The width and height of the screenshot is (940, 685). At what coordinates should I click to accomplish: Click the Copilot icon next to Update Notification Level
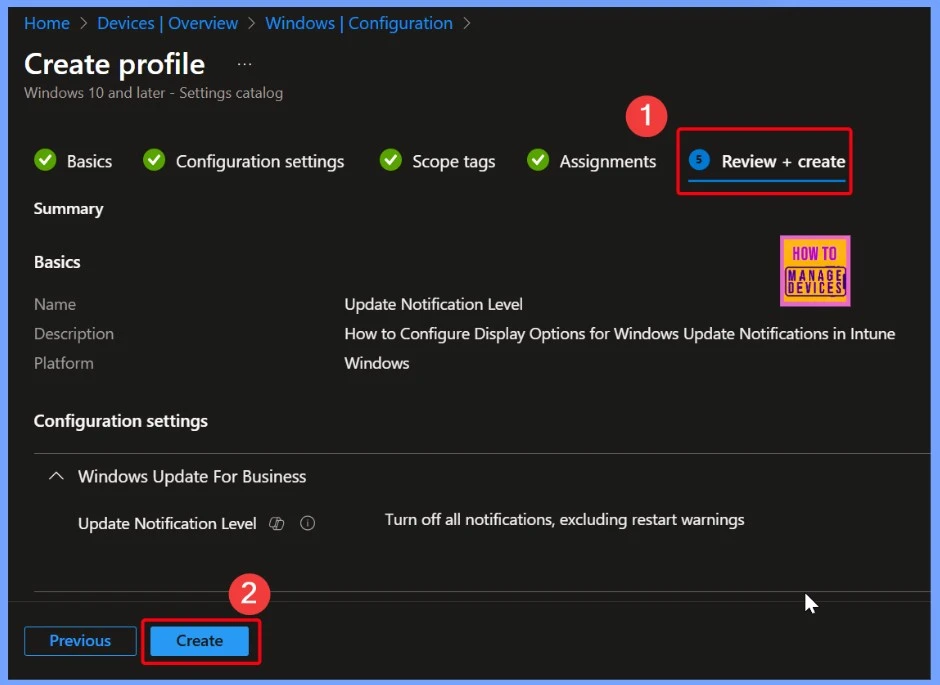(276, 523)
